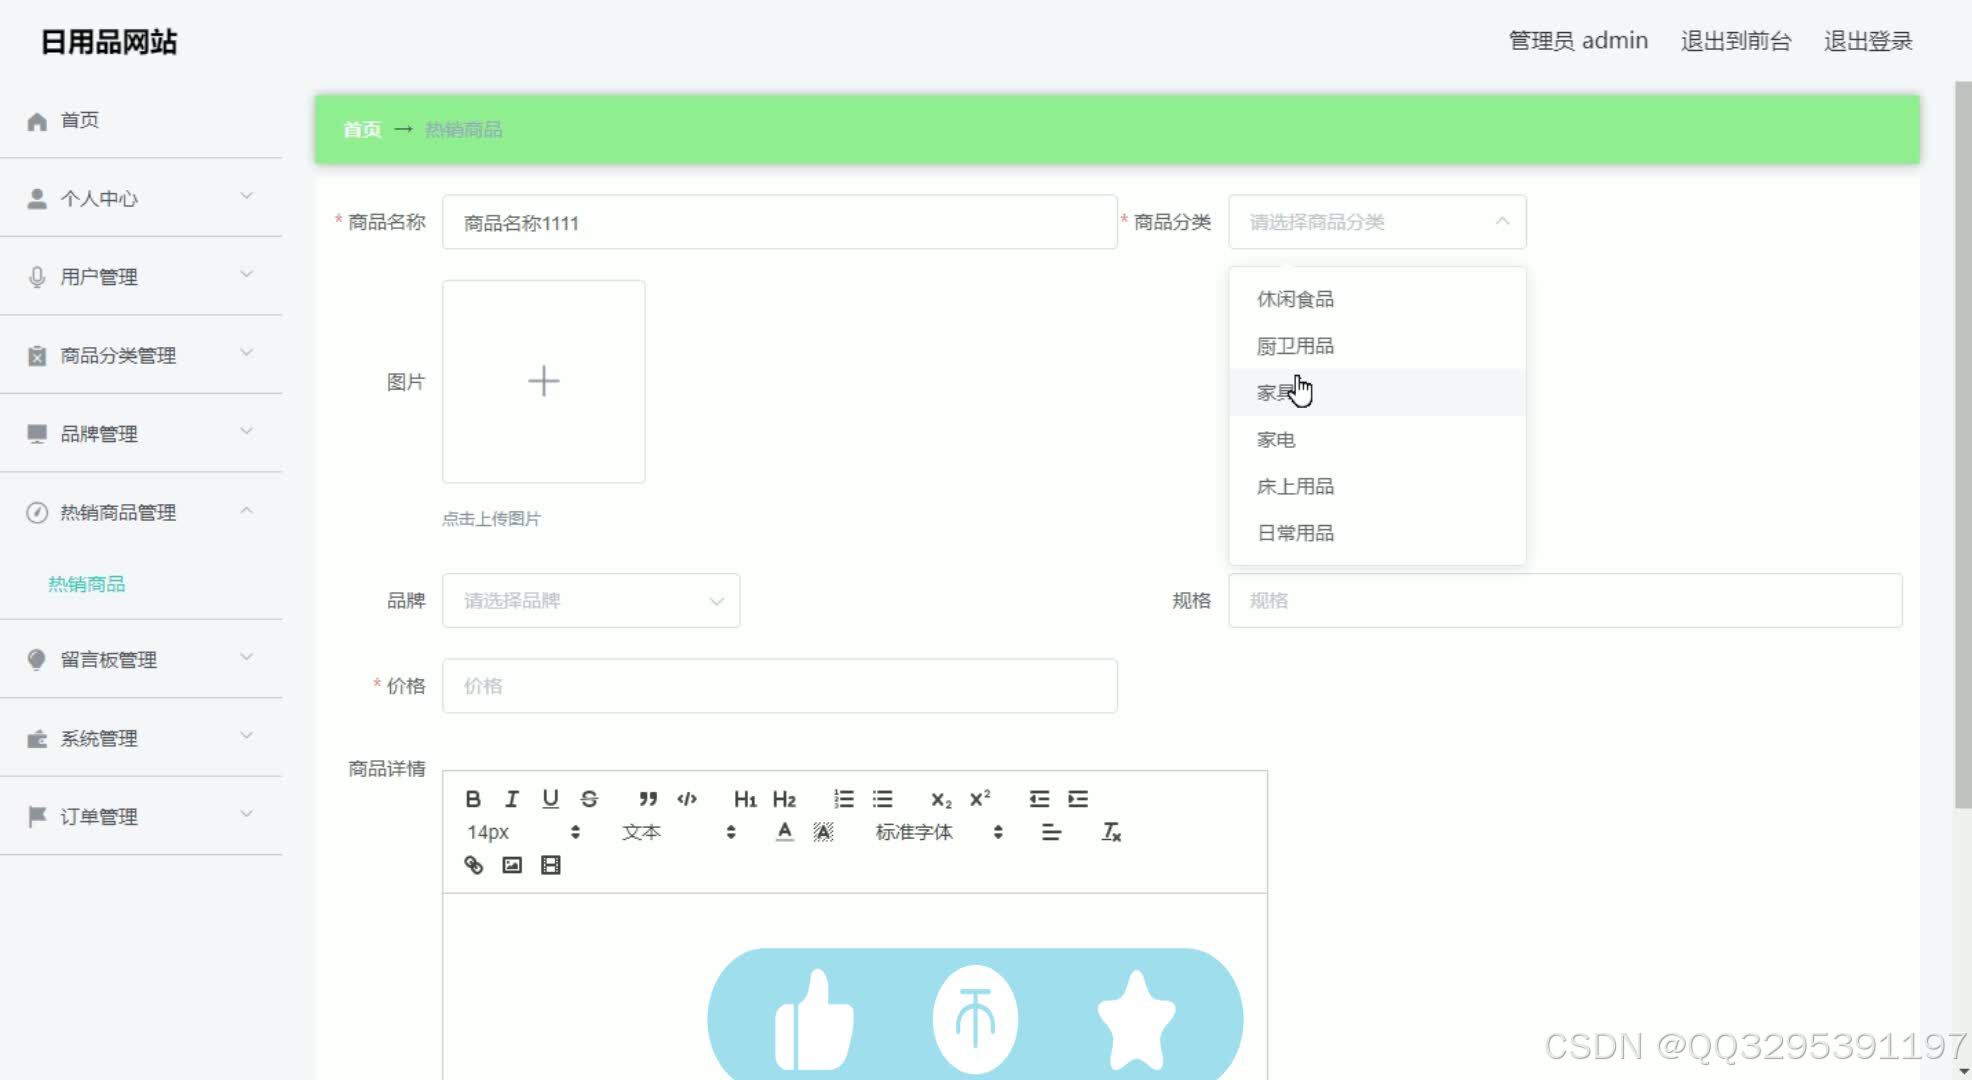Viewport: 1972px width, 1080px height.
Task: Click the thumbs-up like icon
Action: 814,1020
